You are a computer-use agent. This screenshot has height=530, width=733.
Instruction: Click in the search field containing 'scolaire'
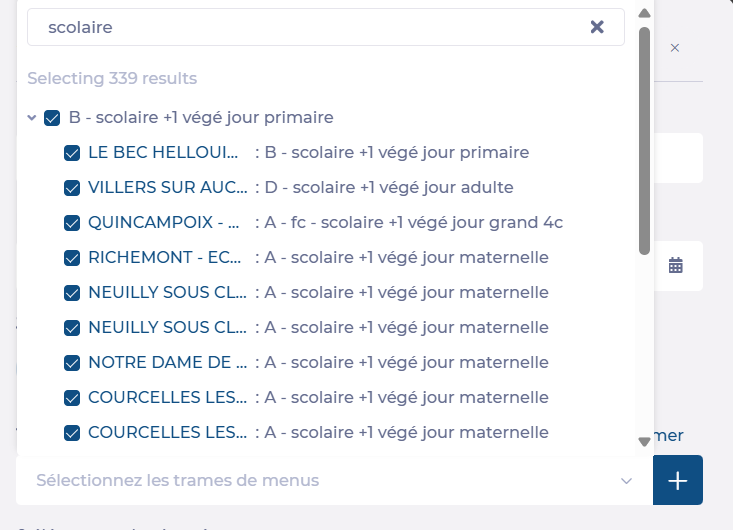300,28
